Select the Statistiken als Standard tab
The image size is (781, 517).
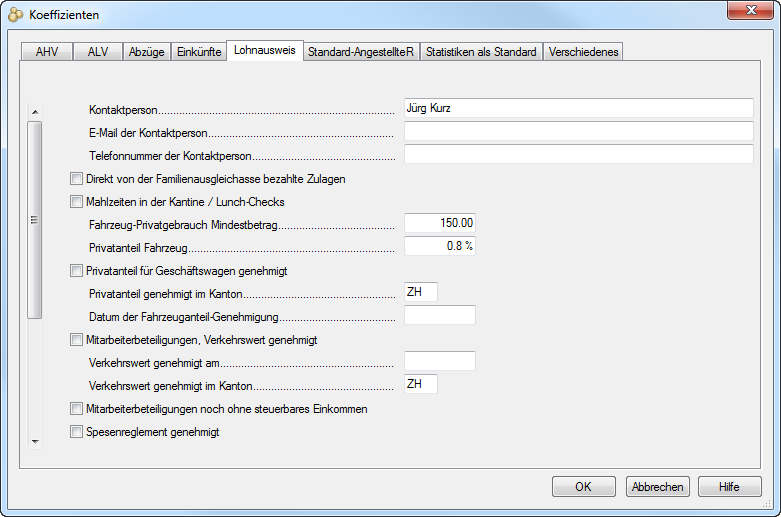481,52
